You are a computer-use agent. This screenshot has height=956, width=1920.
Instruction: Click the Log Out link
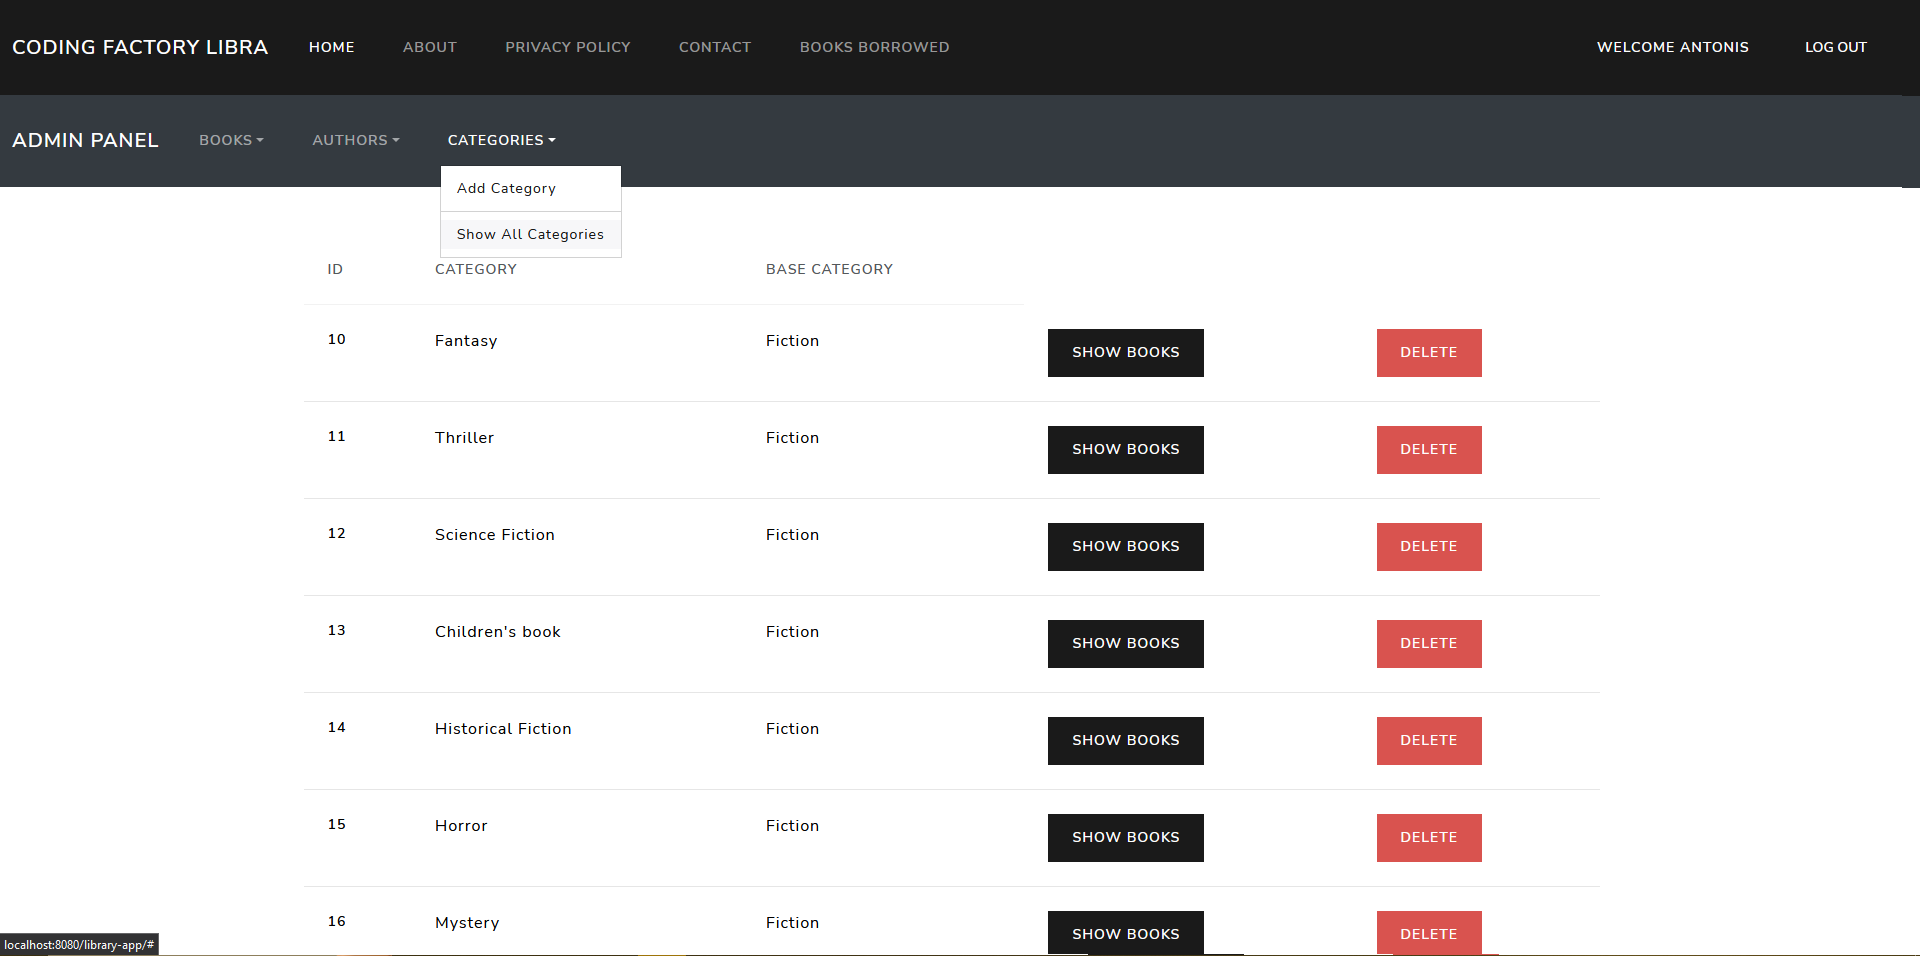pos(1835,47)
